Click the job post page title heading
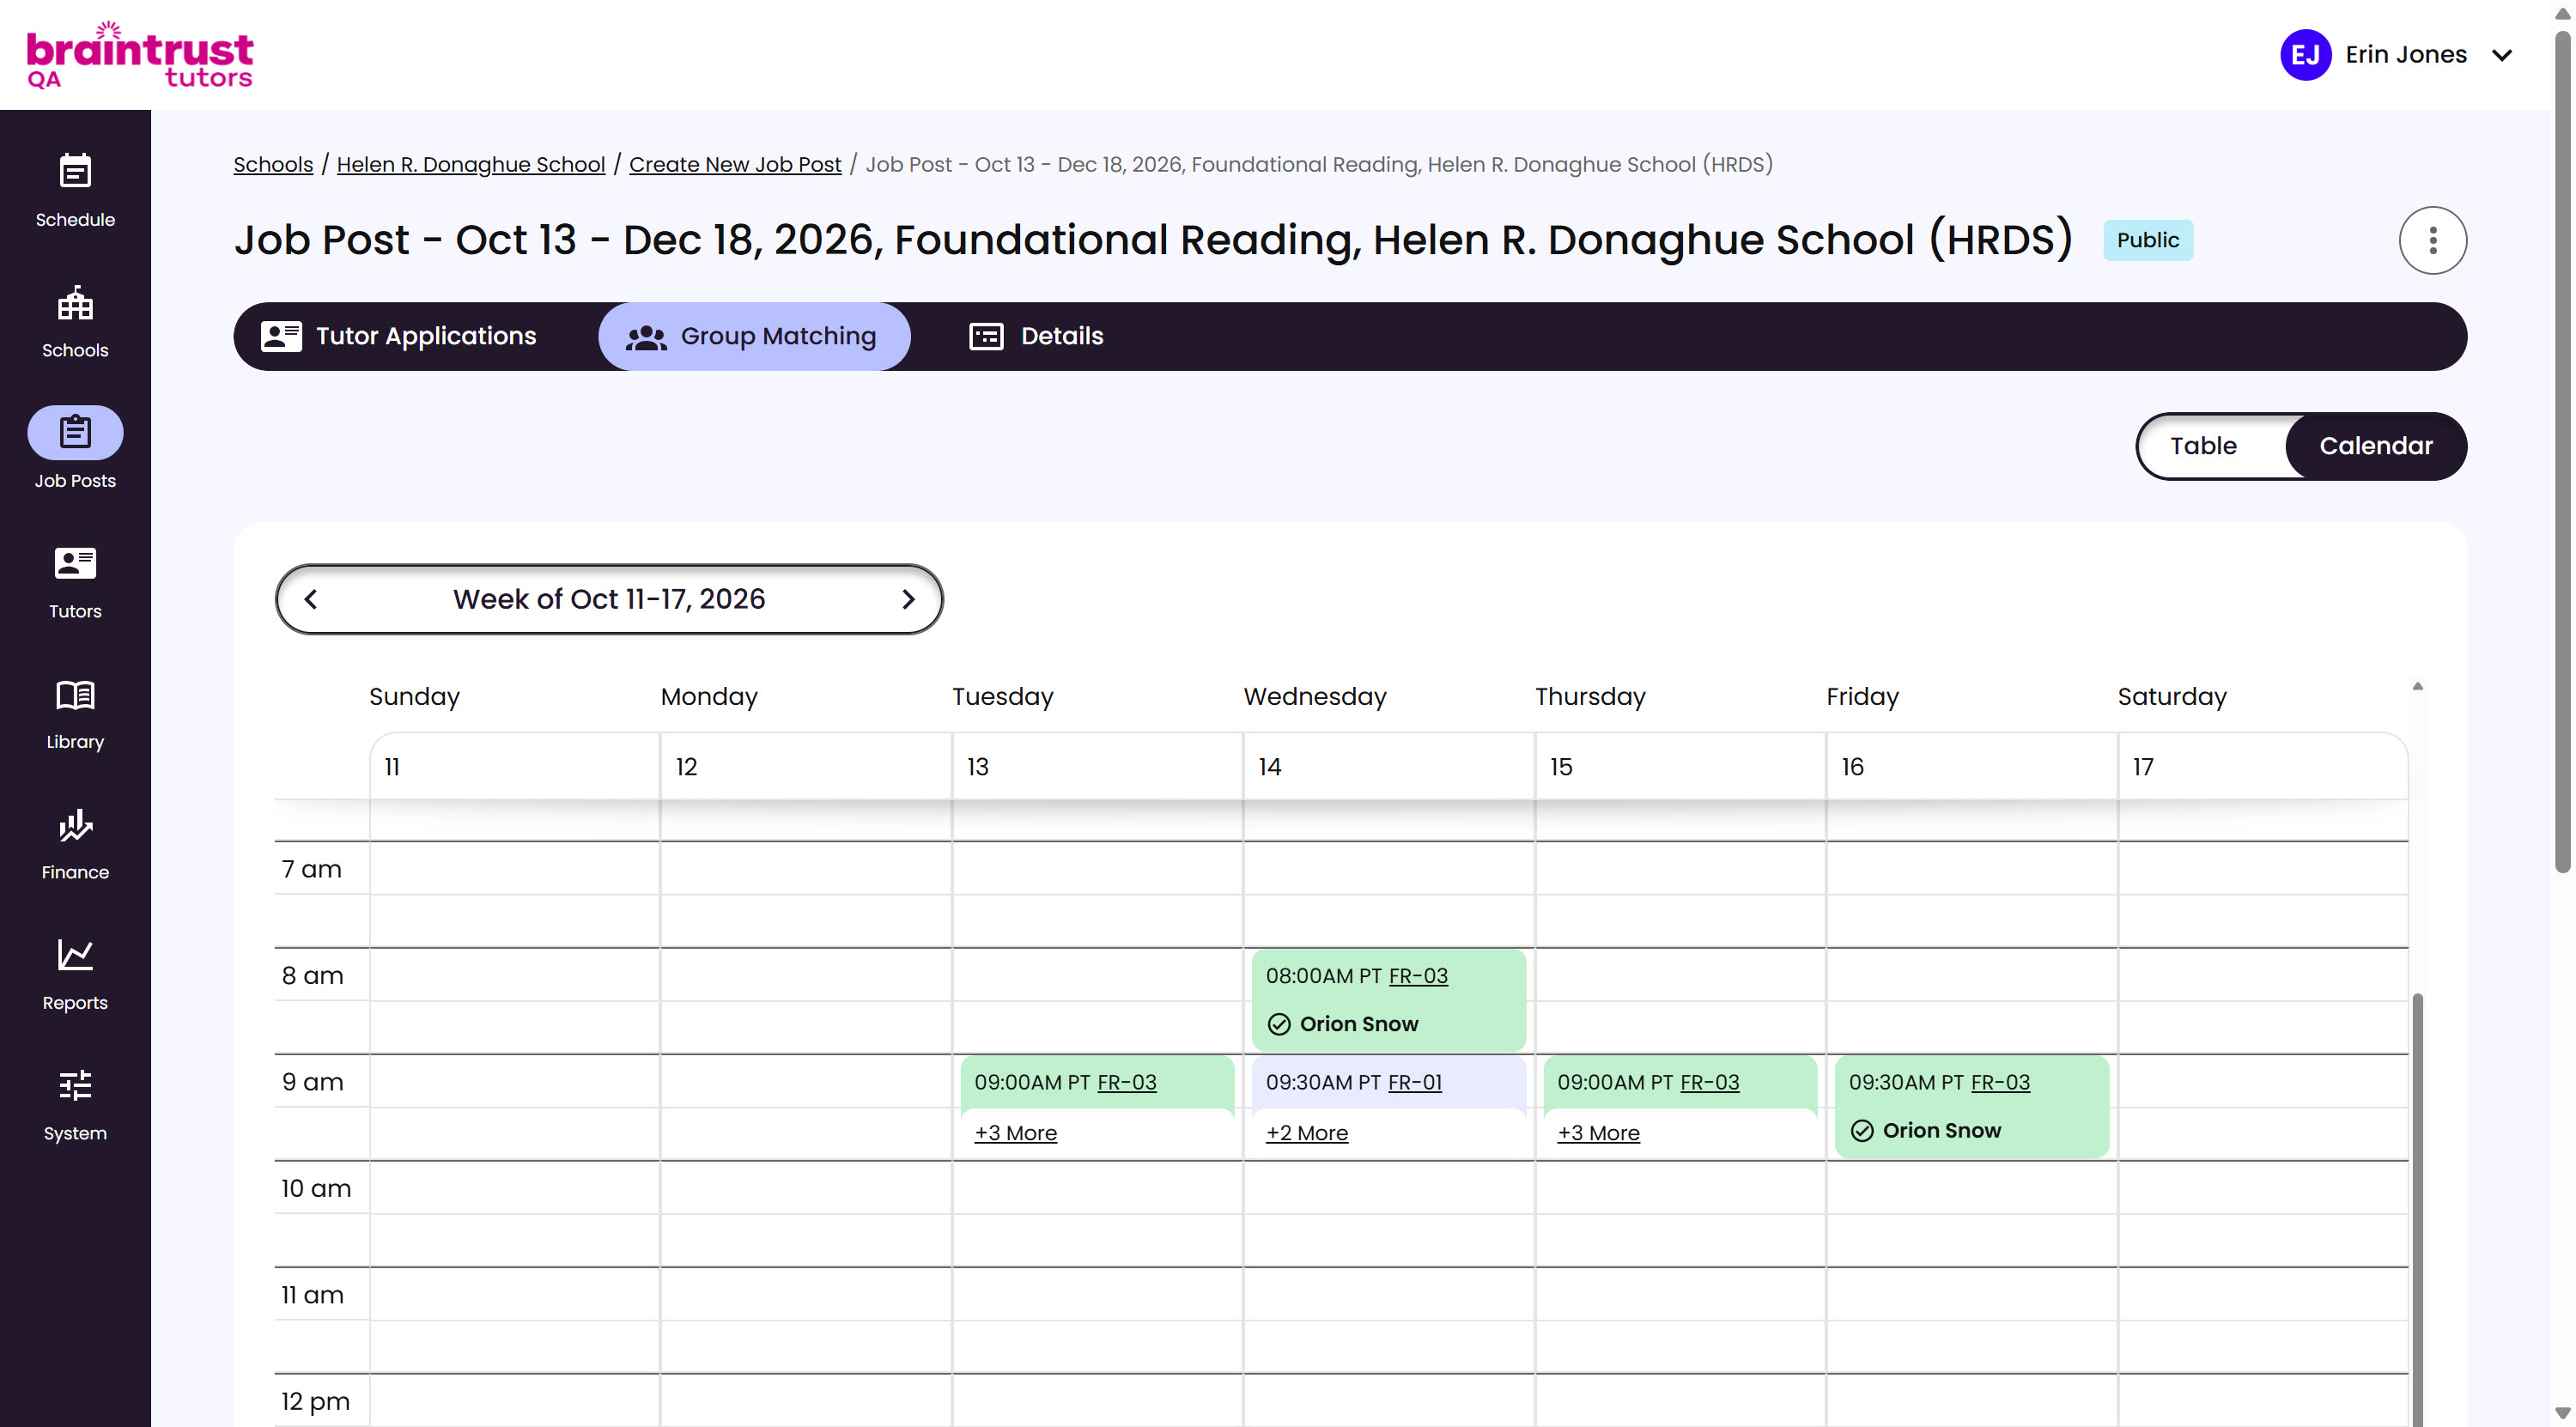 (1153, 240)
